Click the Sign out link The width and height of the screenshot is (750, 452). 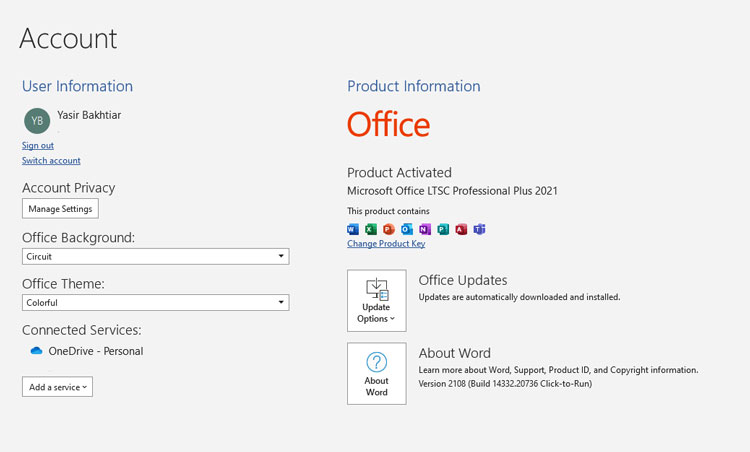click(x=38, y=145)
